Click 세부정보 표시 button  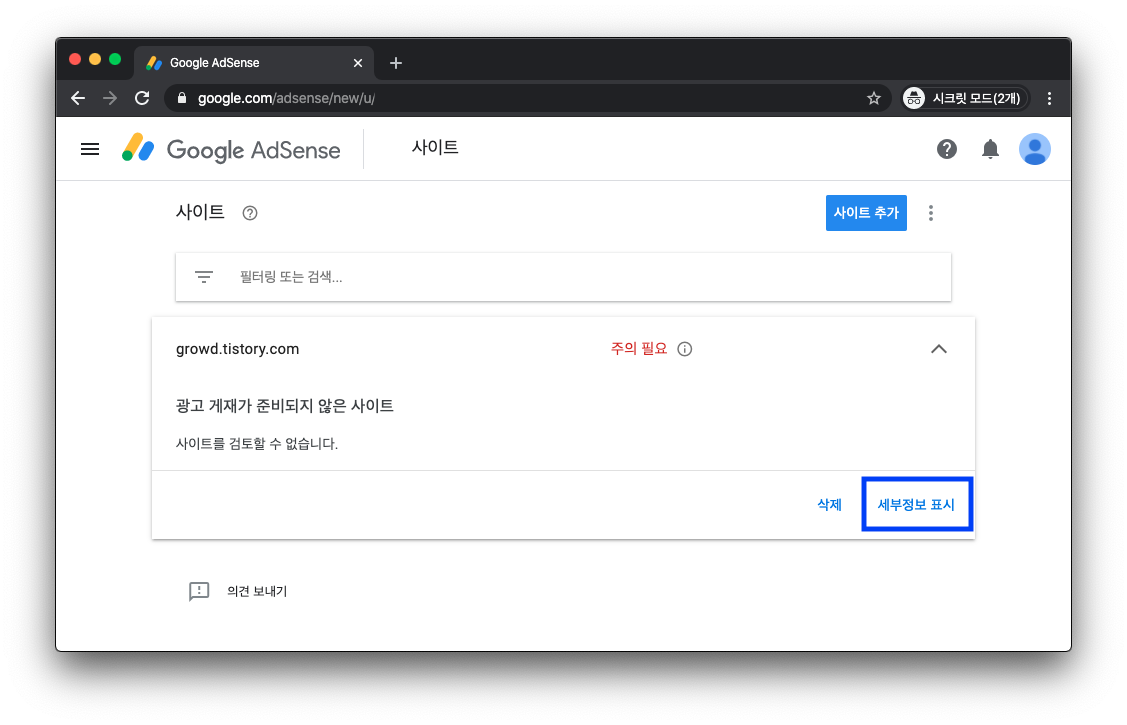916,504
